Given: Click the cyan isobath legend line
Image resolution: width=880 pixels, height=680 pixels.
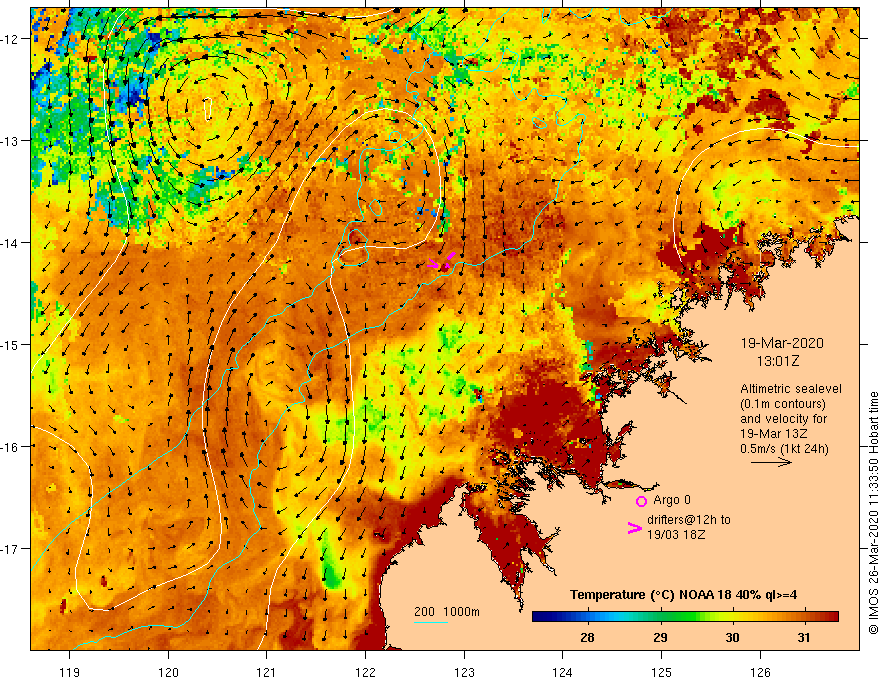Looking at the screenshot, I should coord(430,622).
